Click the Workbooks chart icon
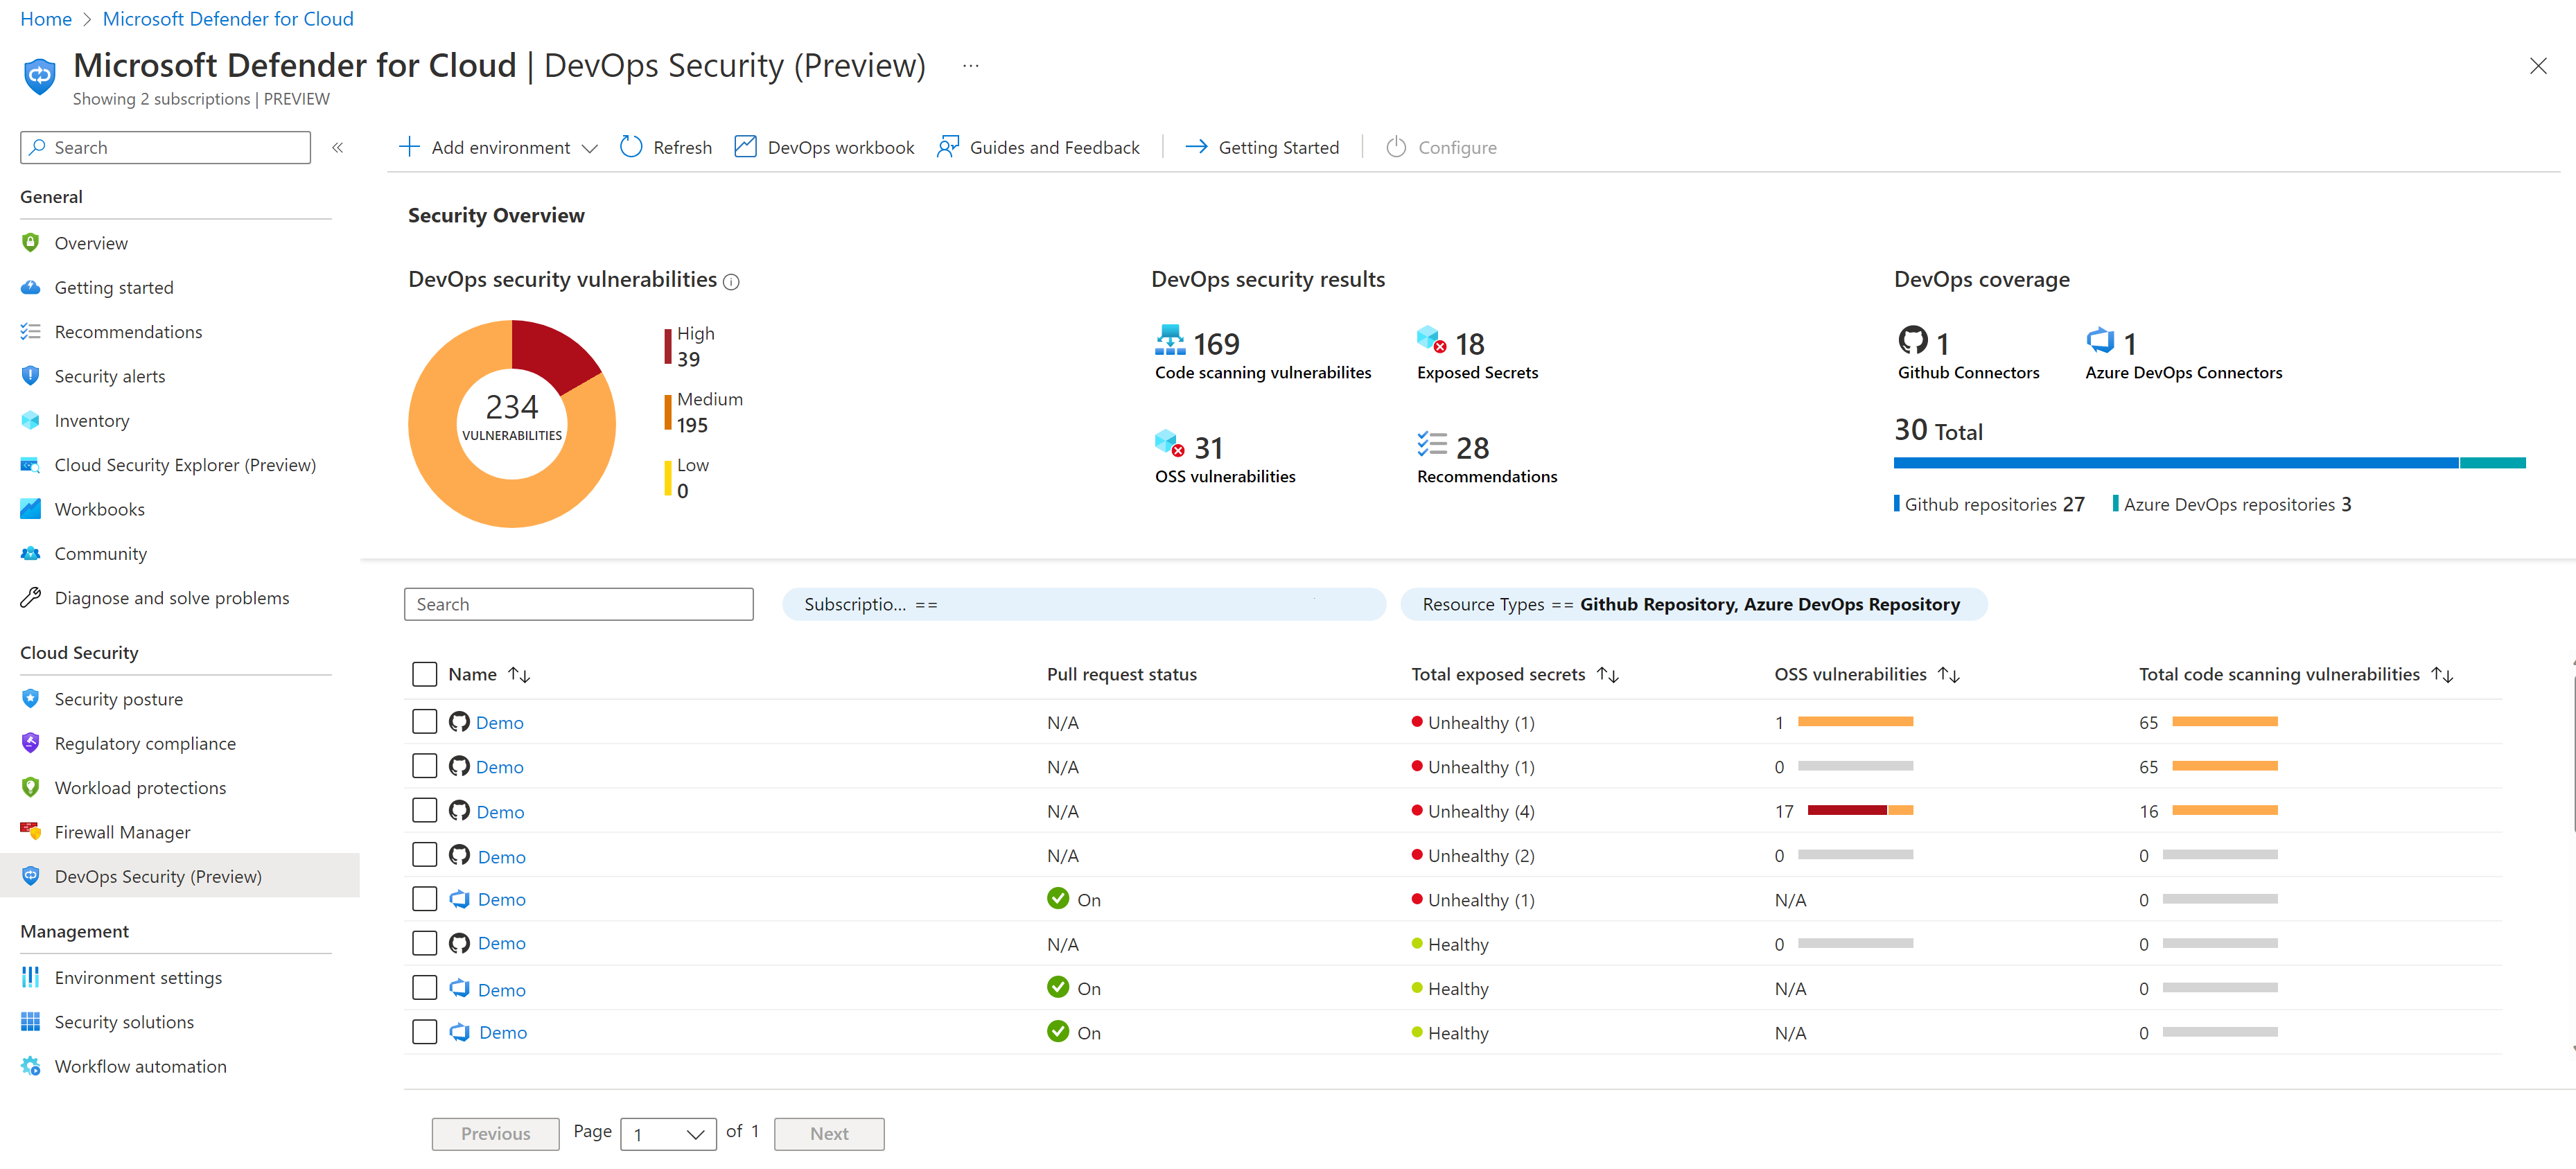 pos(31,509)
